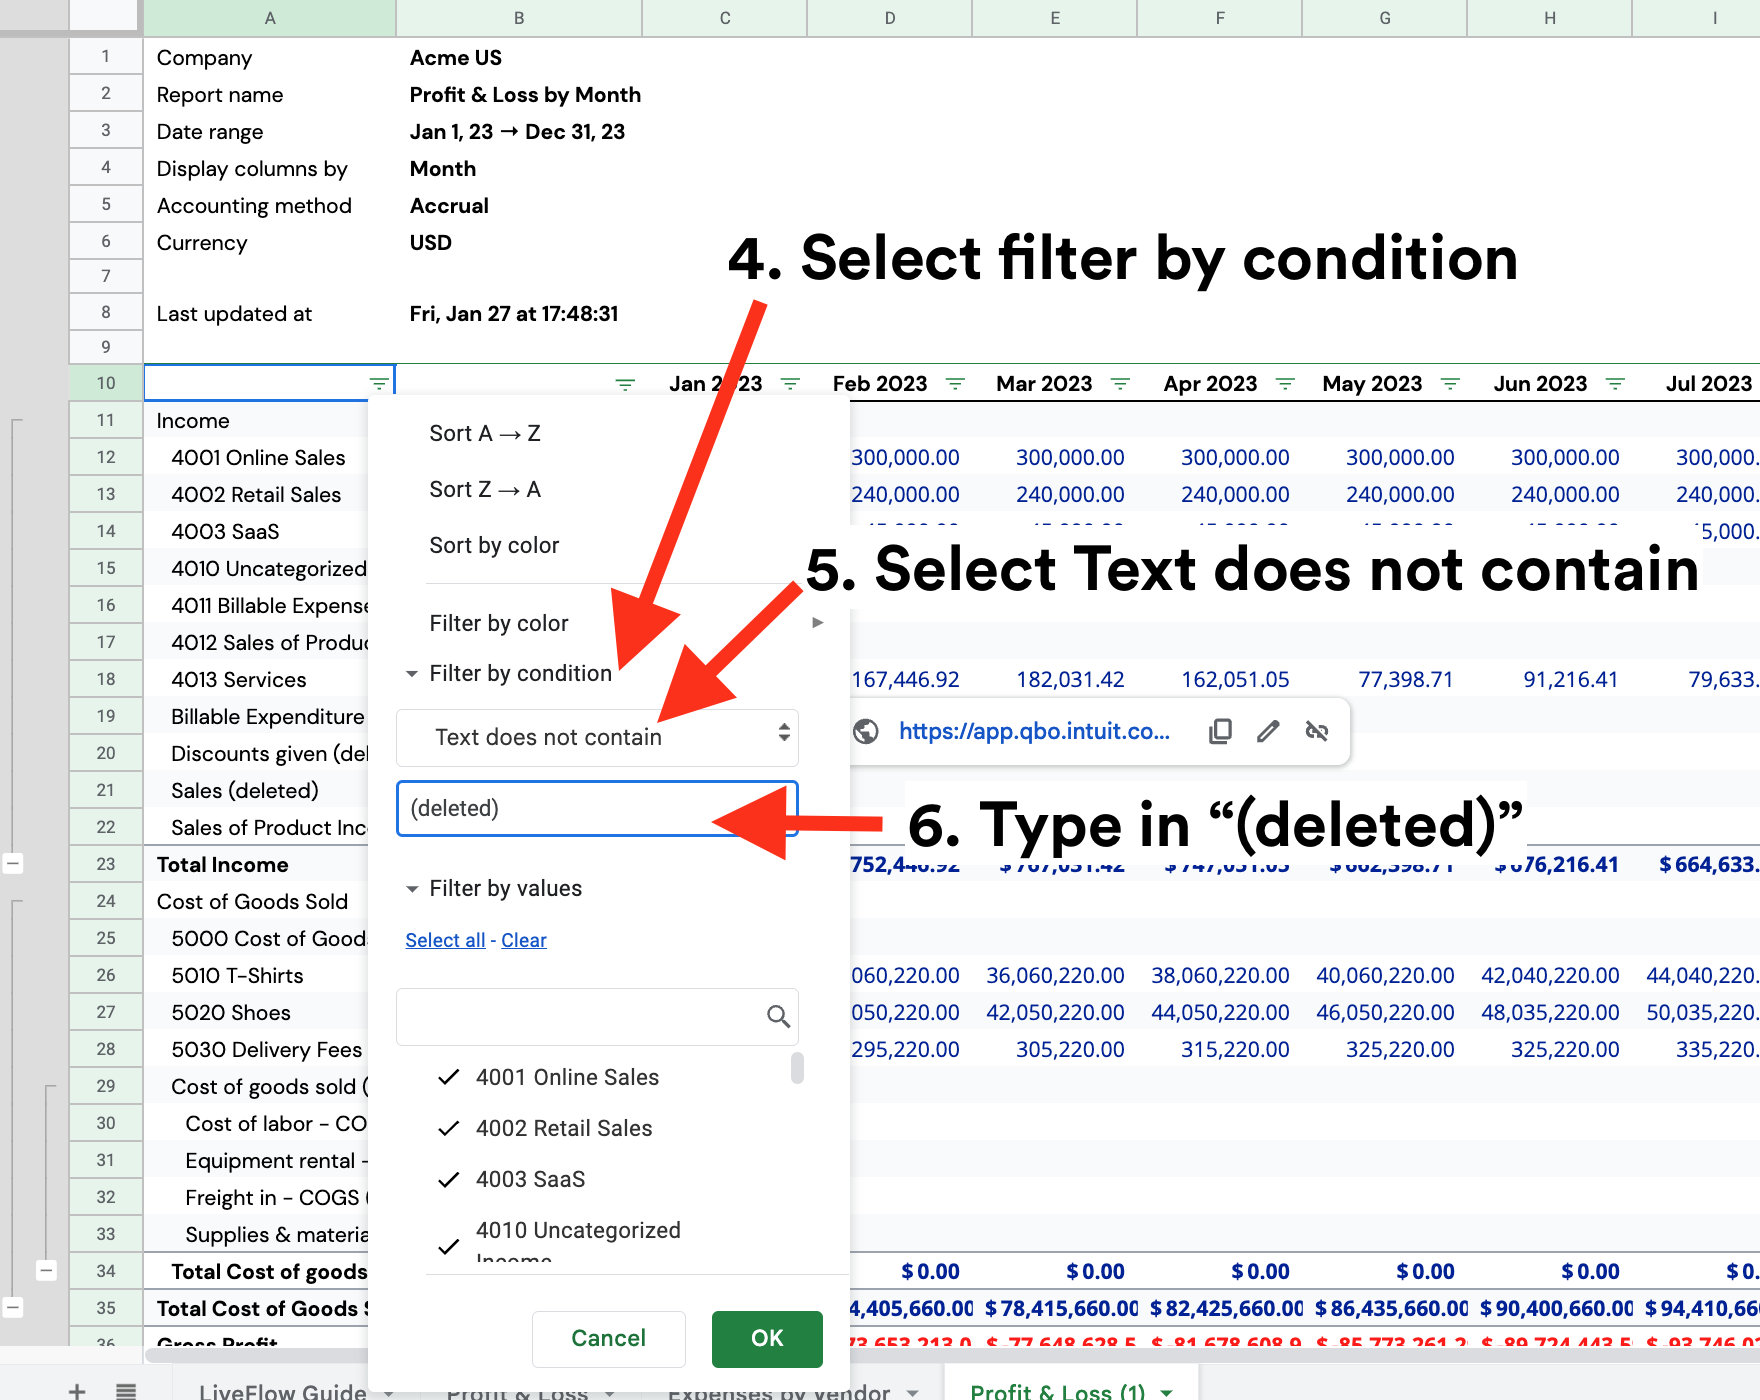
Task: Edit the link with the pencil icon
Action: (x=1268, y=732)
